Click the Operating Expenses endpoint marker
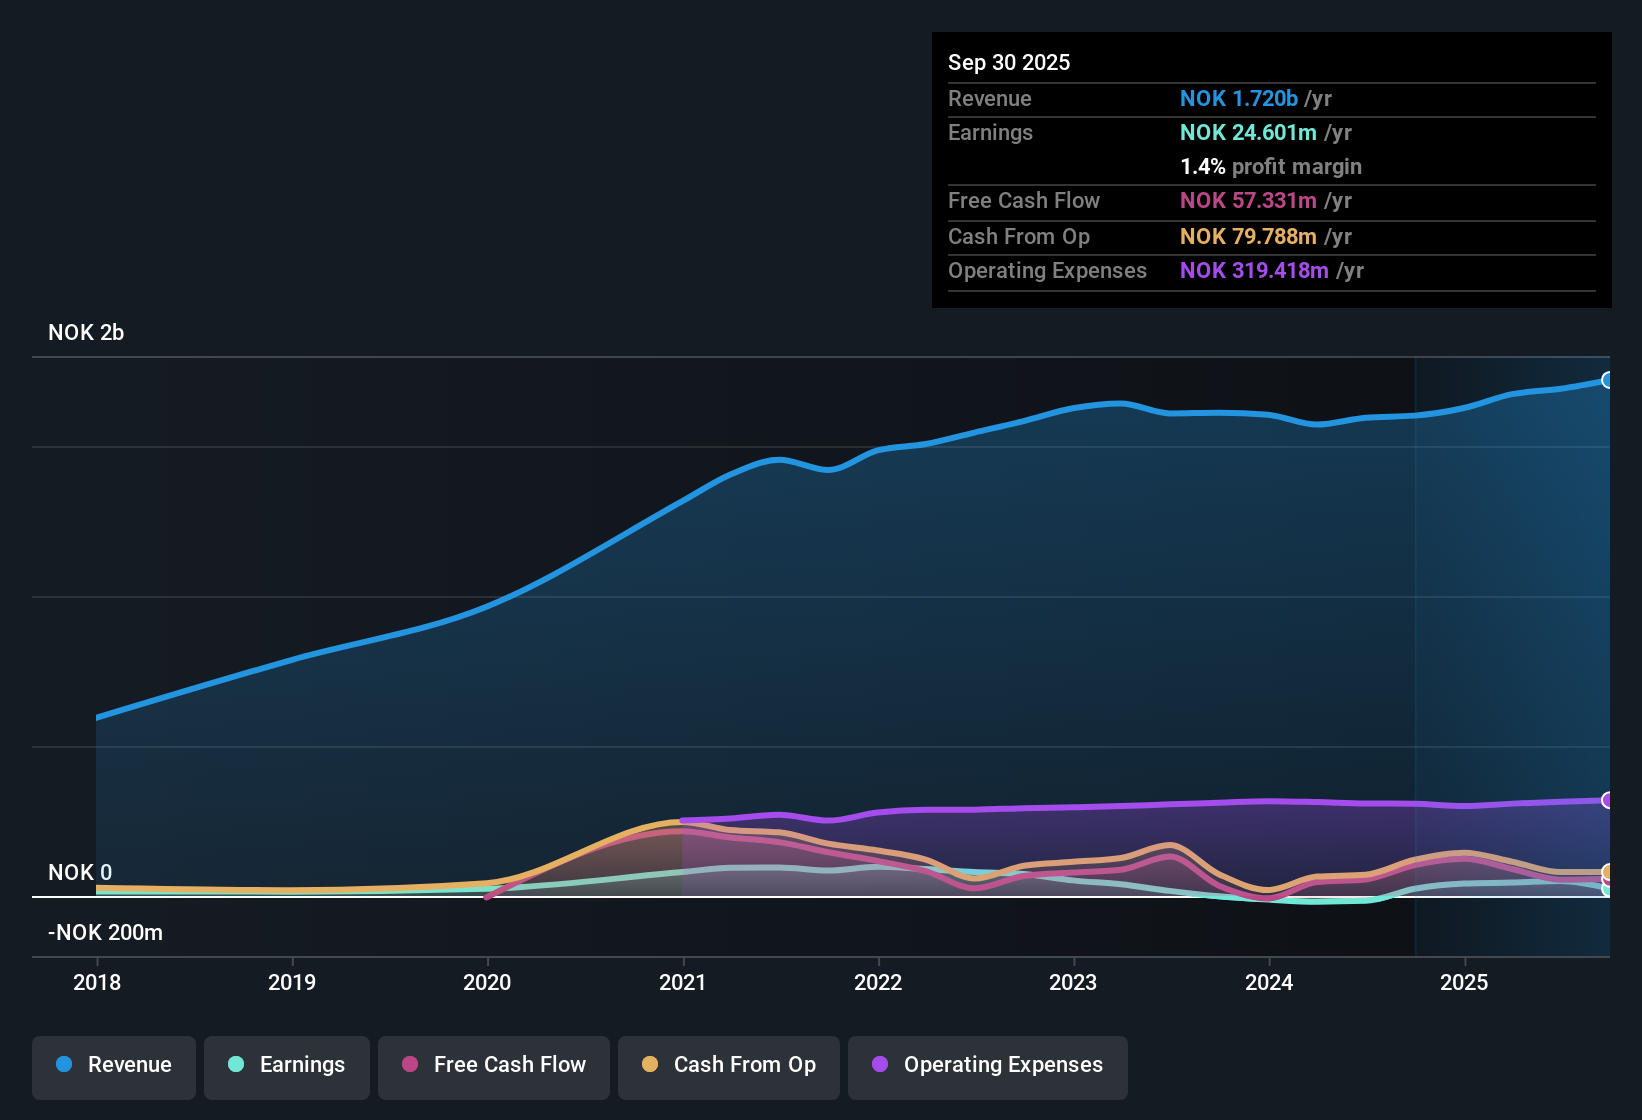The height and width of the screenshot is (1120, 1642). coord(1608,801)
